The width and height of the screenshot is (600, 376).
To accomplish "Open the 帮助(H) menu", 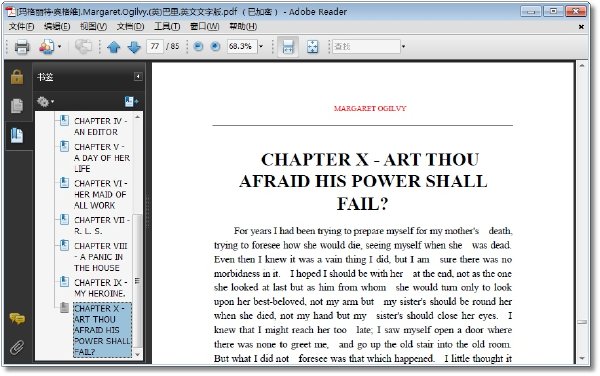I will pyautogui.click(x=243, y=26).
